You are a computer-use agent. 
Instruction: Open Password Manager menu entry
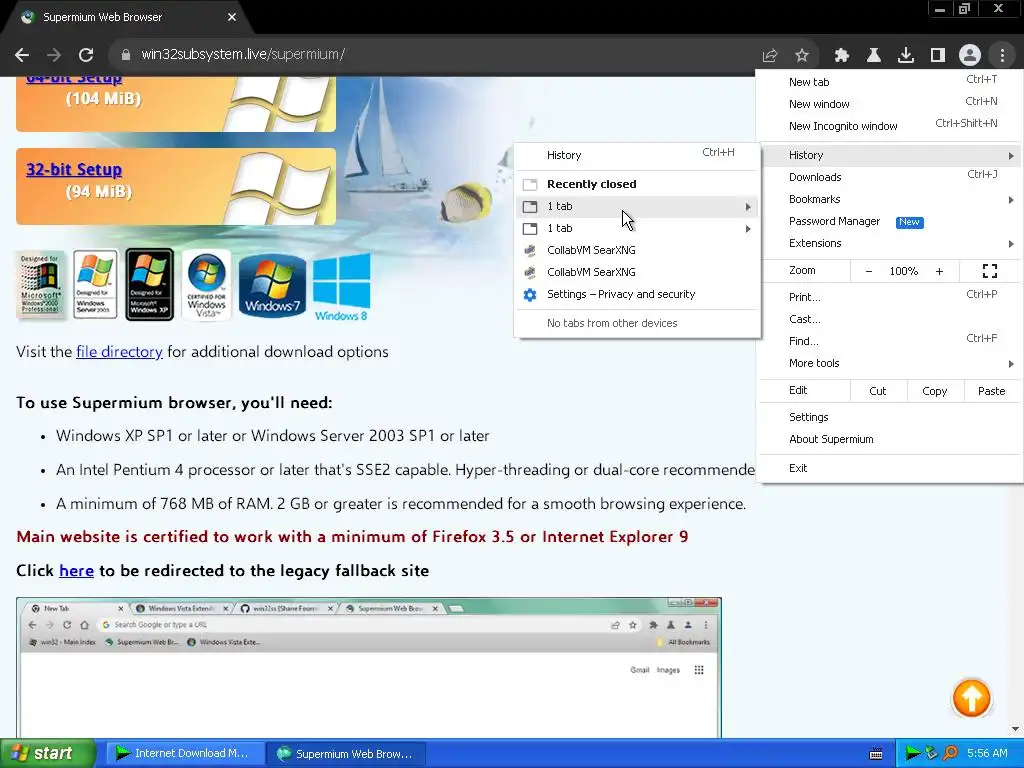pos(890,221)
